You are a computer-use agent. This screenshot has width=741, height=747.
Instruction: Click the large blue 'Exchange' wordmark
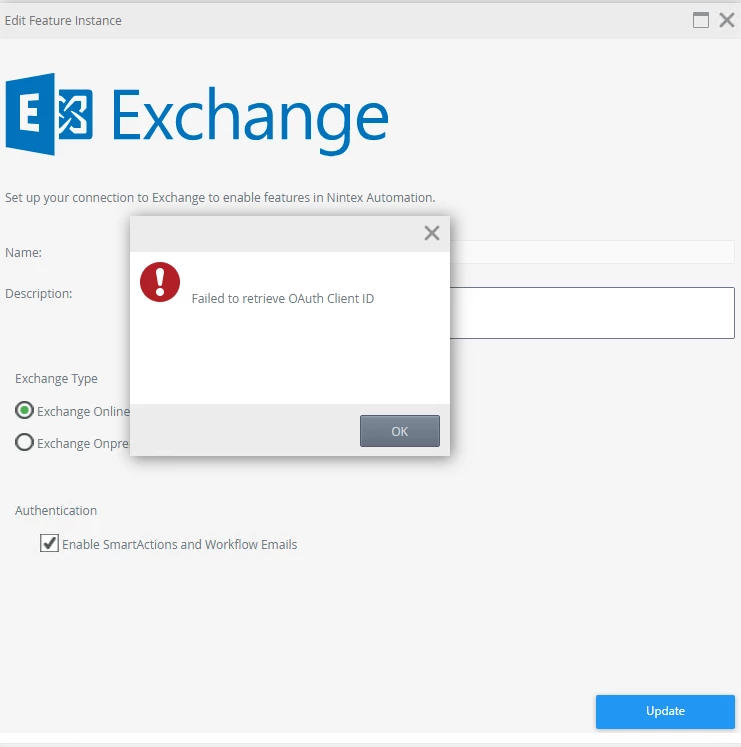[250, 120]
